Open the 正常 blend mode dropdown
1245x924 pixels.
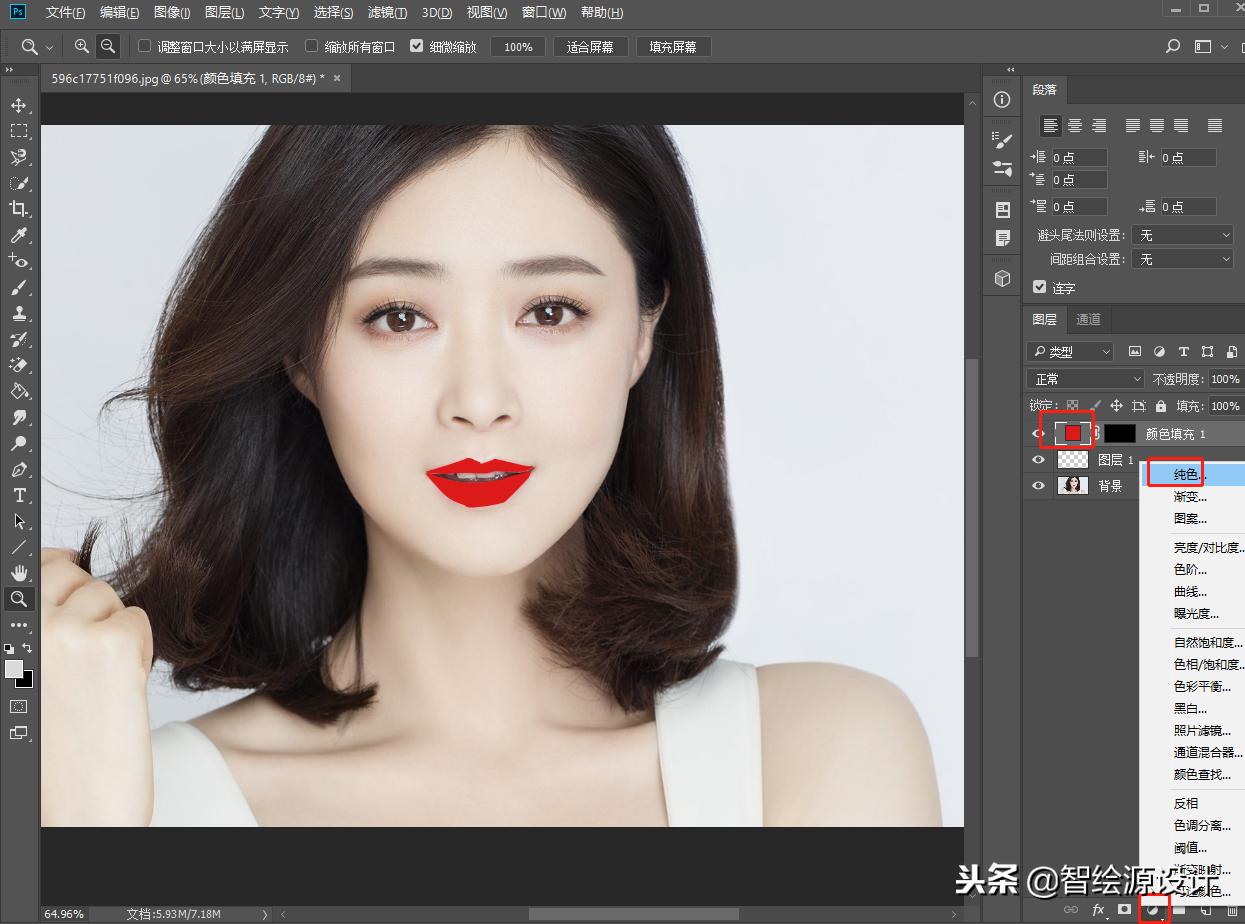(1085, 378)
